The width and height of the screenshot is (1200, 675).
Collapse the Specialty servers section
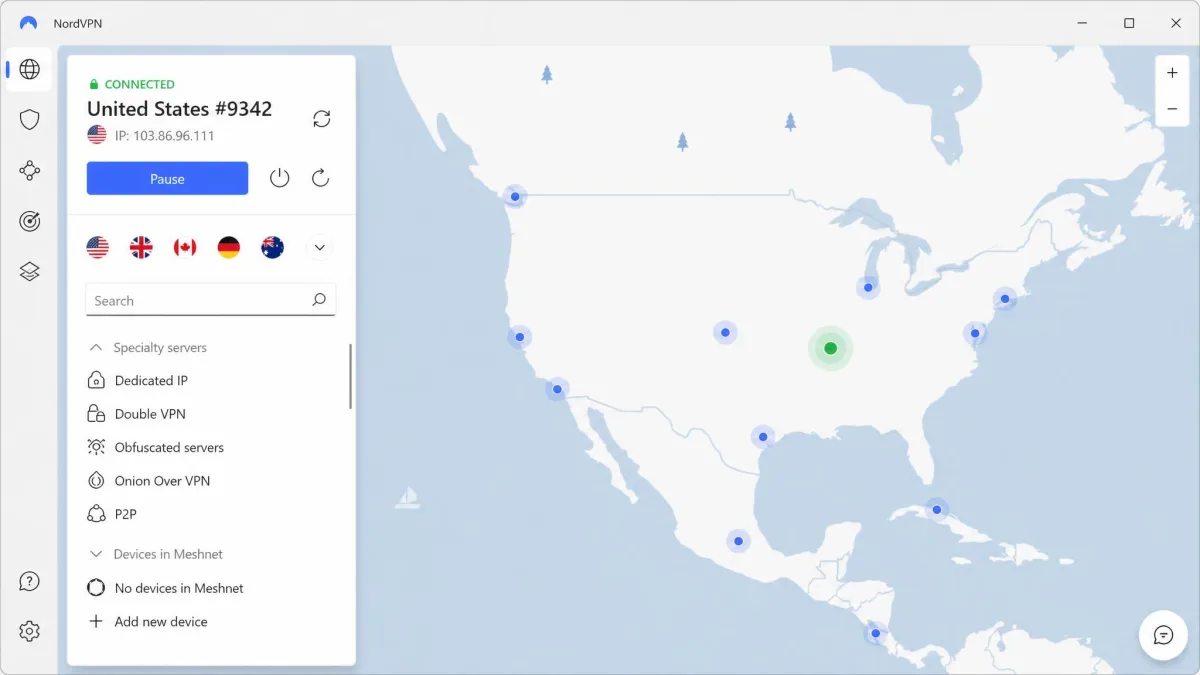(148, 348)
